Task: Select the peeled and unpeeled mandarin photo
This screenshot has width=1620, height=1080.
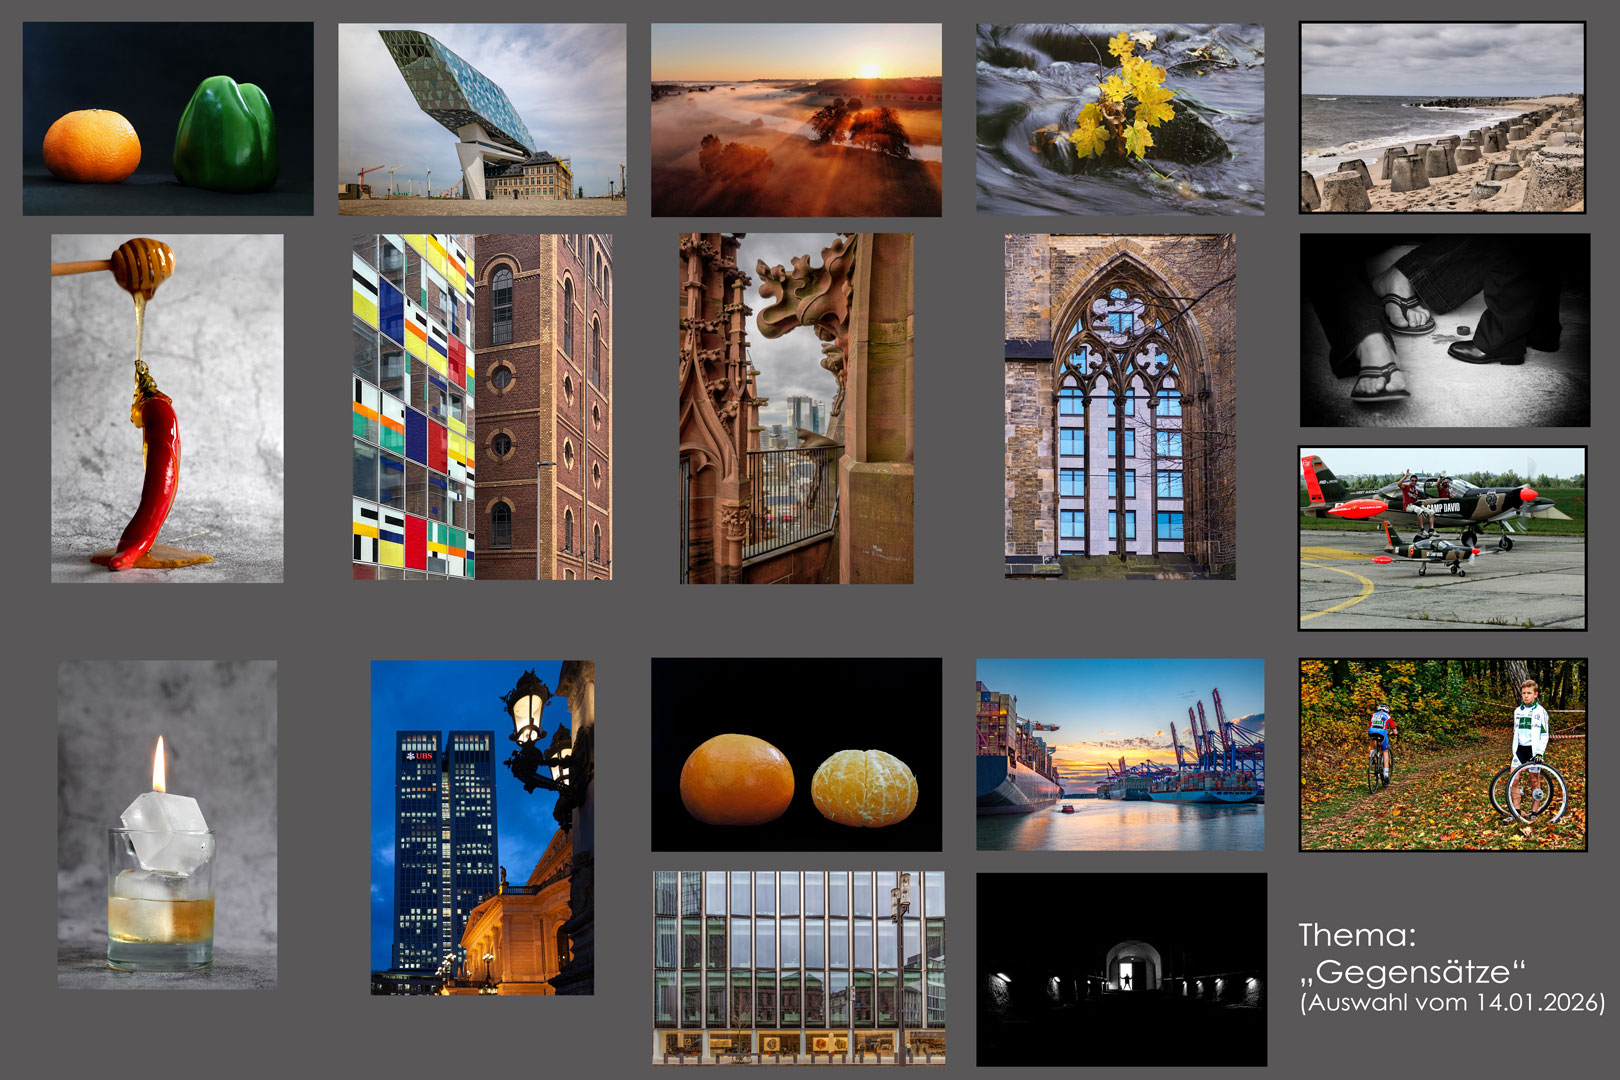Action: 796,754
